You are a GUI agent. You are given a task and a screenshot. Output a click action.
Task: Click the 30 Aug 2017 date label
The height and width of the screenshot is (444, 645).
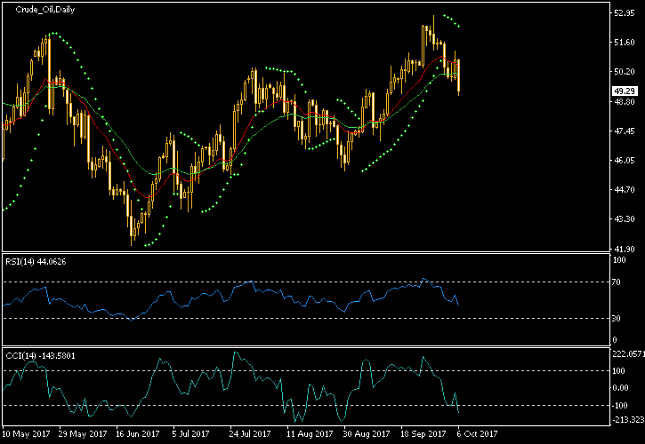(366, 434)
